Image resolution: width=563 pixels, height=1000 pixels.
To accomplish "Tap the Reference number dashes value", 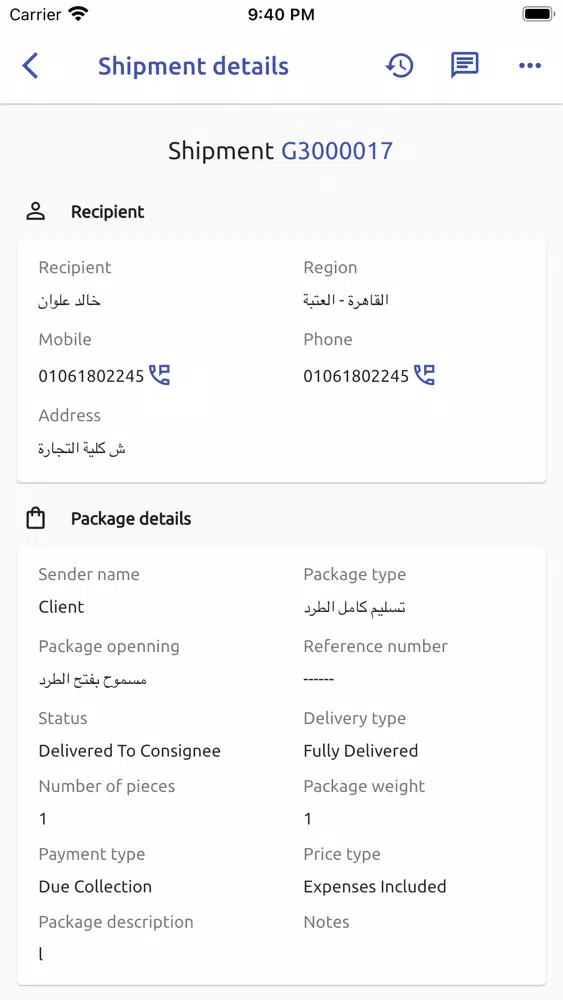I will coord(319,679).
